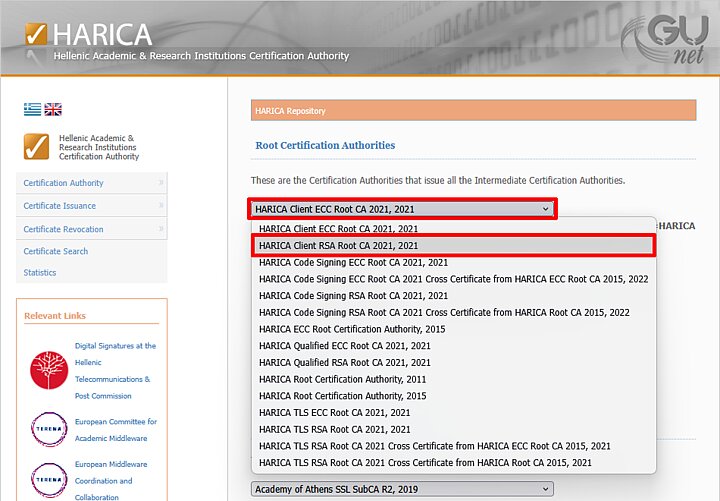This screenshot has width=720, height=501.
Task: Open the Academy of Athens SSL SubCA dropdown
Action: [402, 488]
